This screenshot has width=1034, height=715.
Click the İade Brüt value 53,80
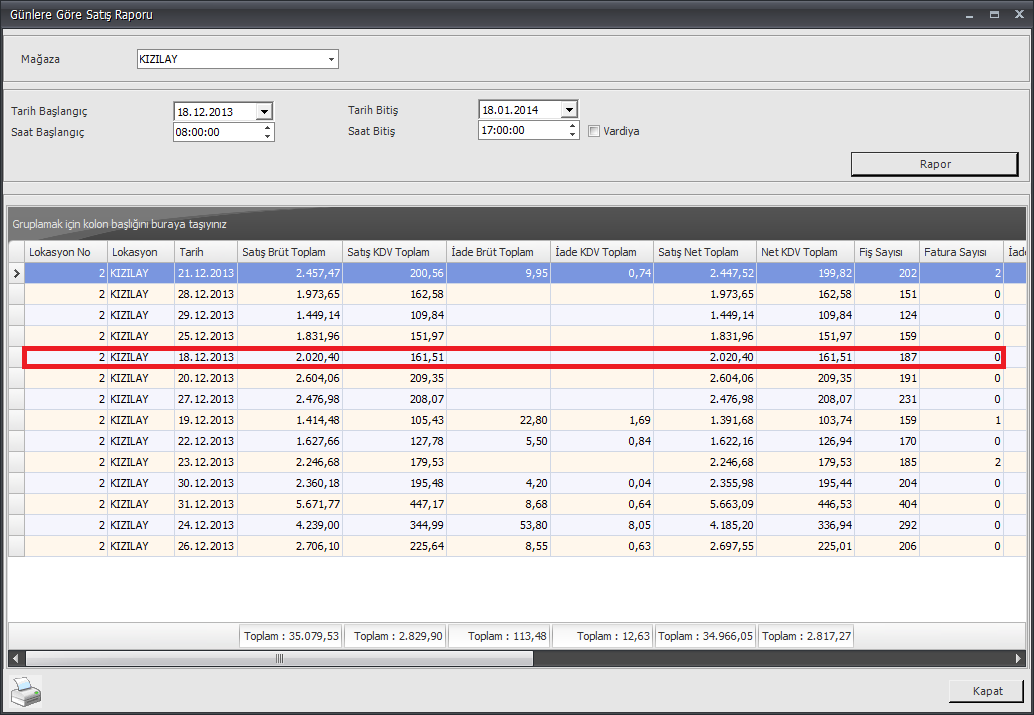[x=499, y=525]
